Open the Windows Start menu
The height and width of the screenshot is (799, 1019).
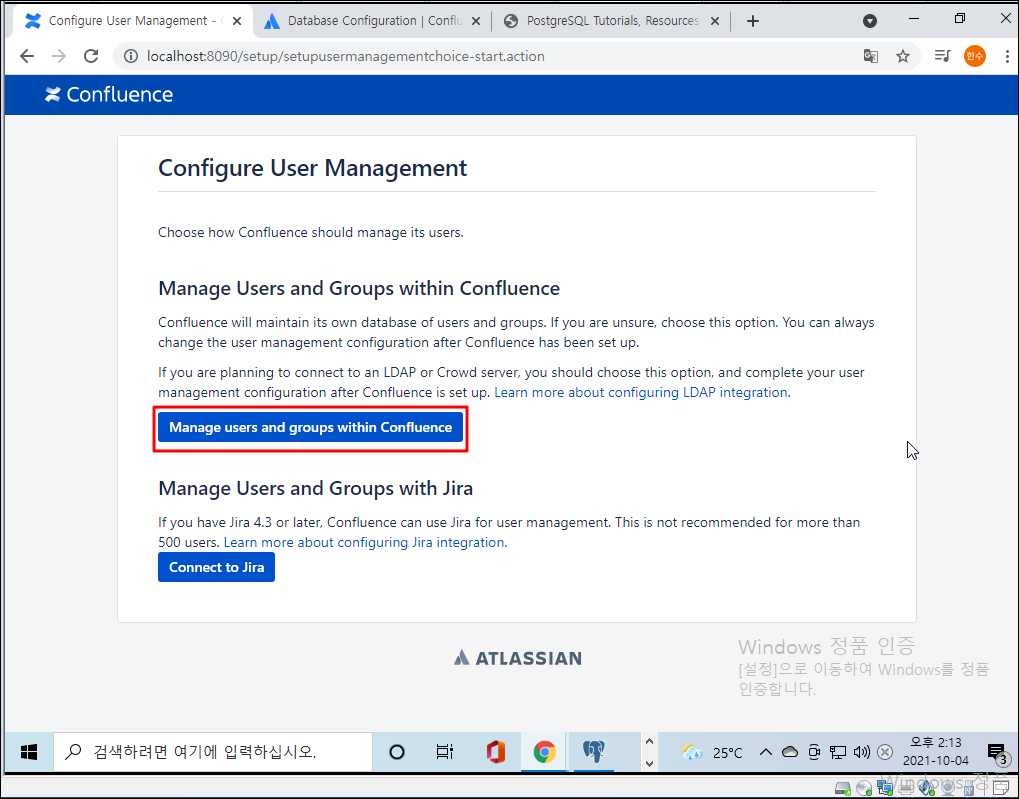(29, 752)
